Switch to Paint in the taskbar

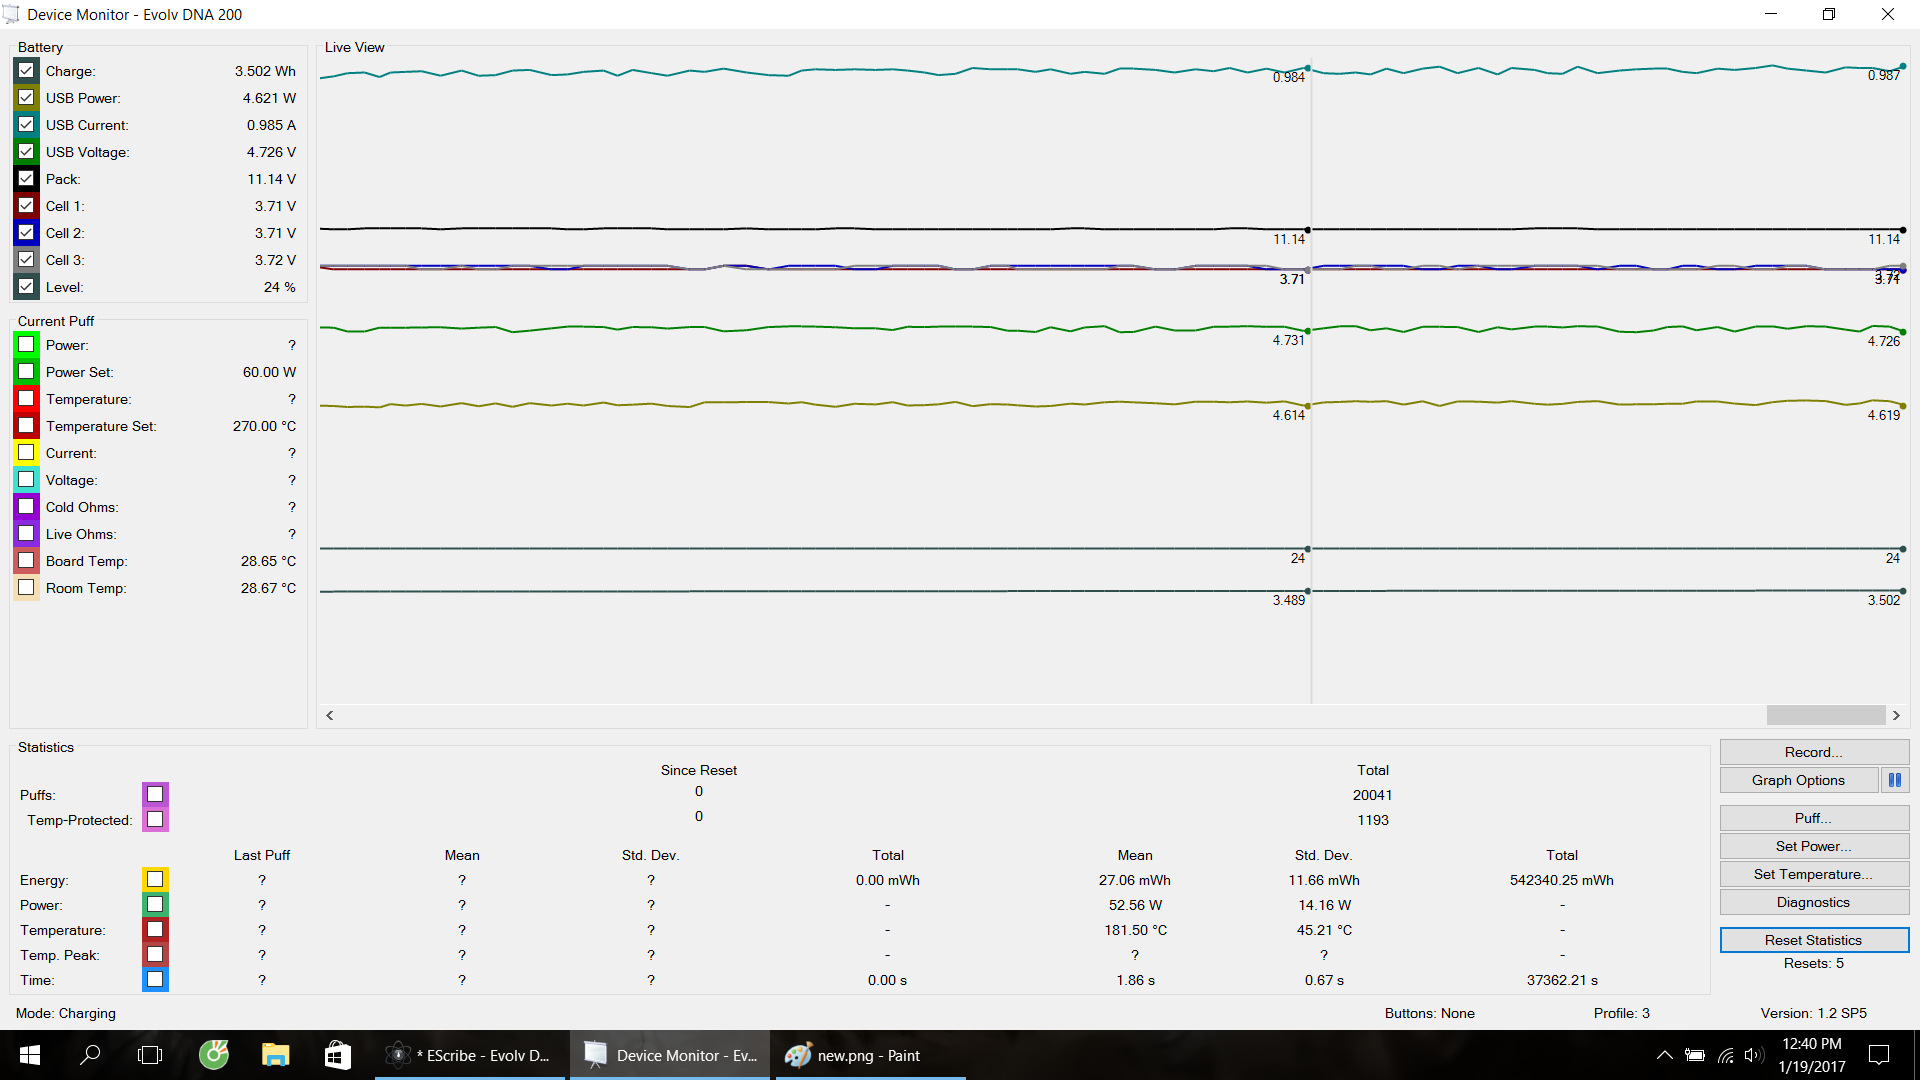pyautogui.click(x=868, y=1055)
